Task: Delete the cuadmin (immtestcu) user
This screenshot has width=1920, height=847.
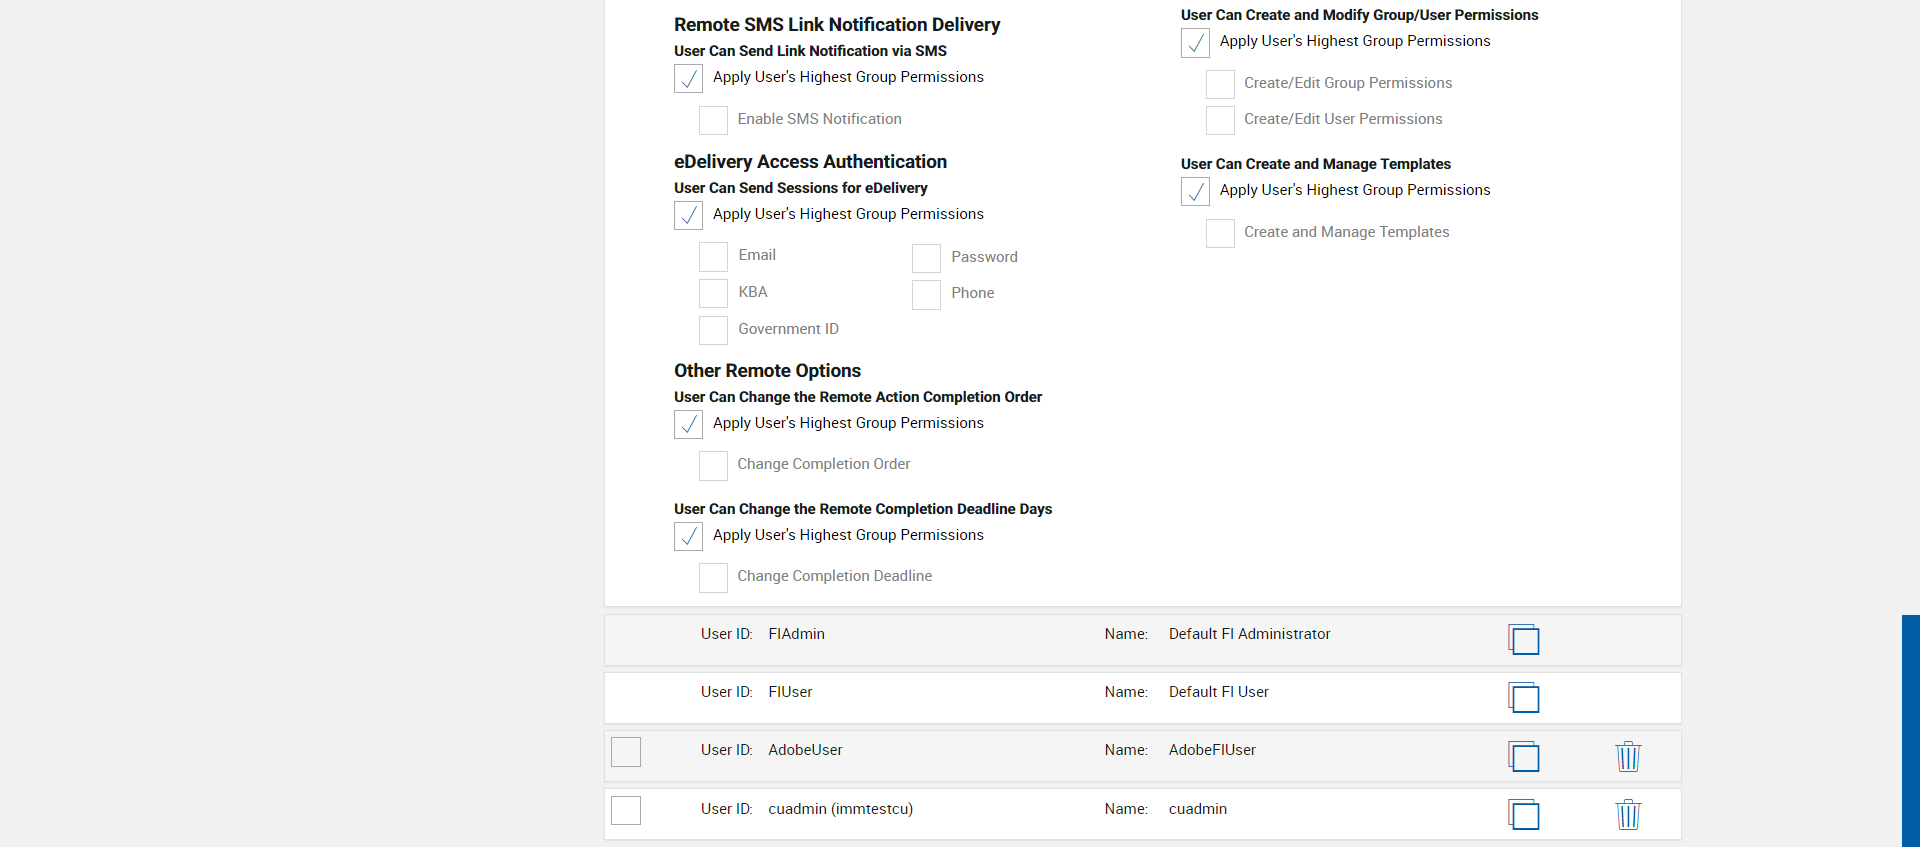Action: [x=1628, y=814]
